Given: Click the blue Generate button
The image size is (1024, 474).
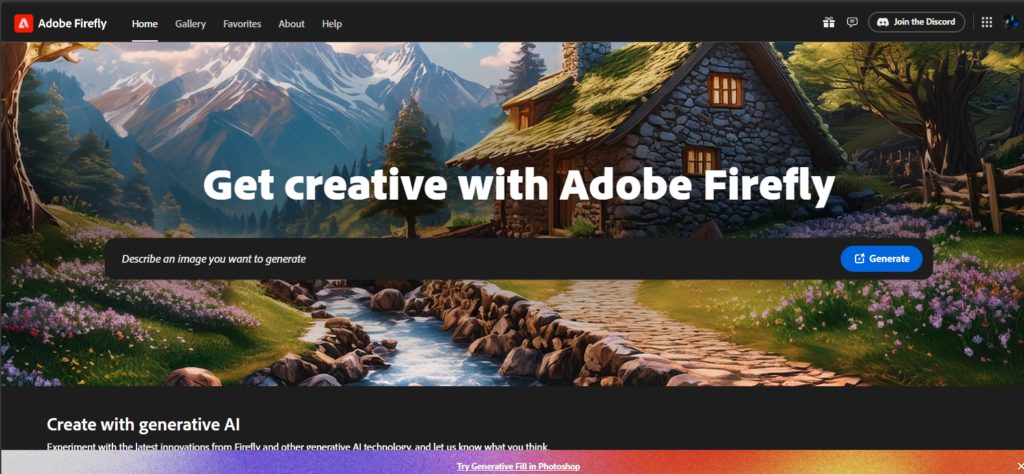Looking at the screenshot, I should [882, 259].
